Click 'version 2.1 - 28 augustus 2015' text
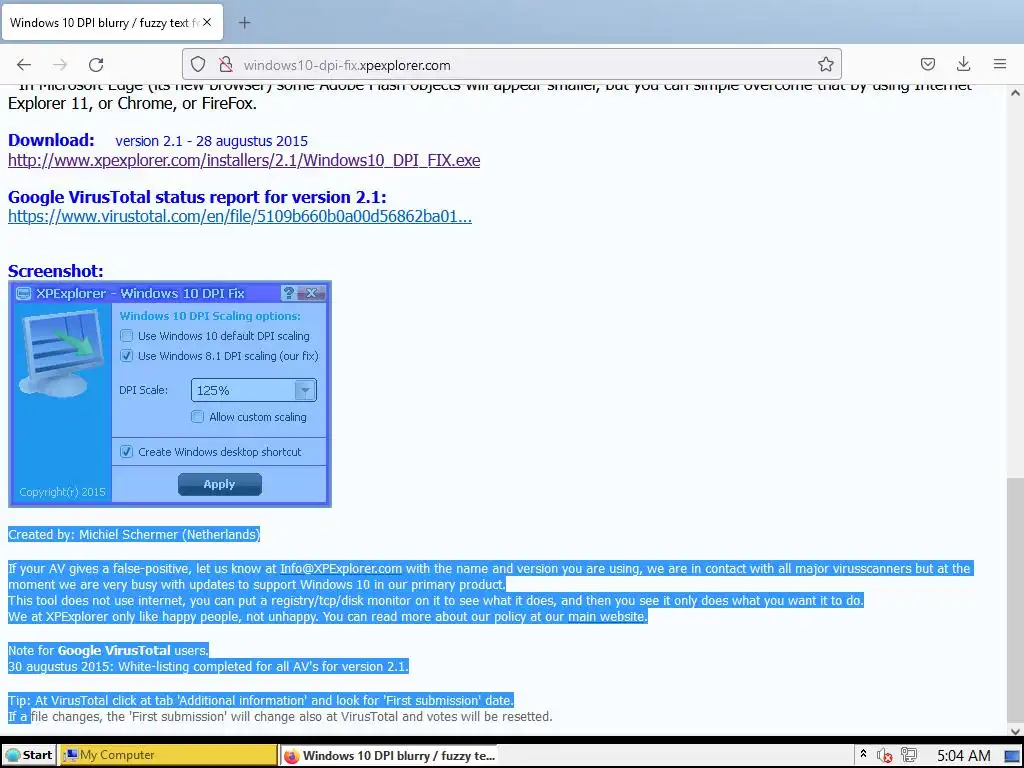This screenshot has height=768, width=1024. click(x=212, y=141)
